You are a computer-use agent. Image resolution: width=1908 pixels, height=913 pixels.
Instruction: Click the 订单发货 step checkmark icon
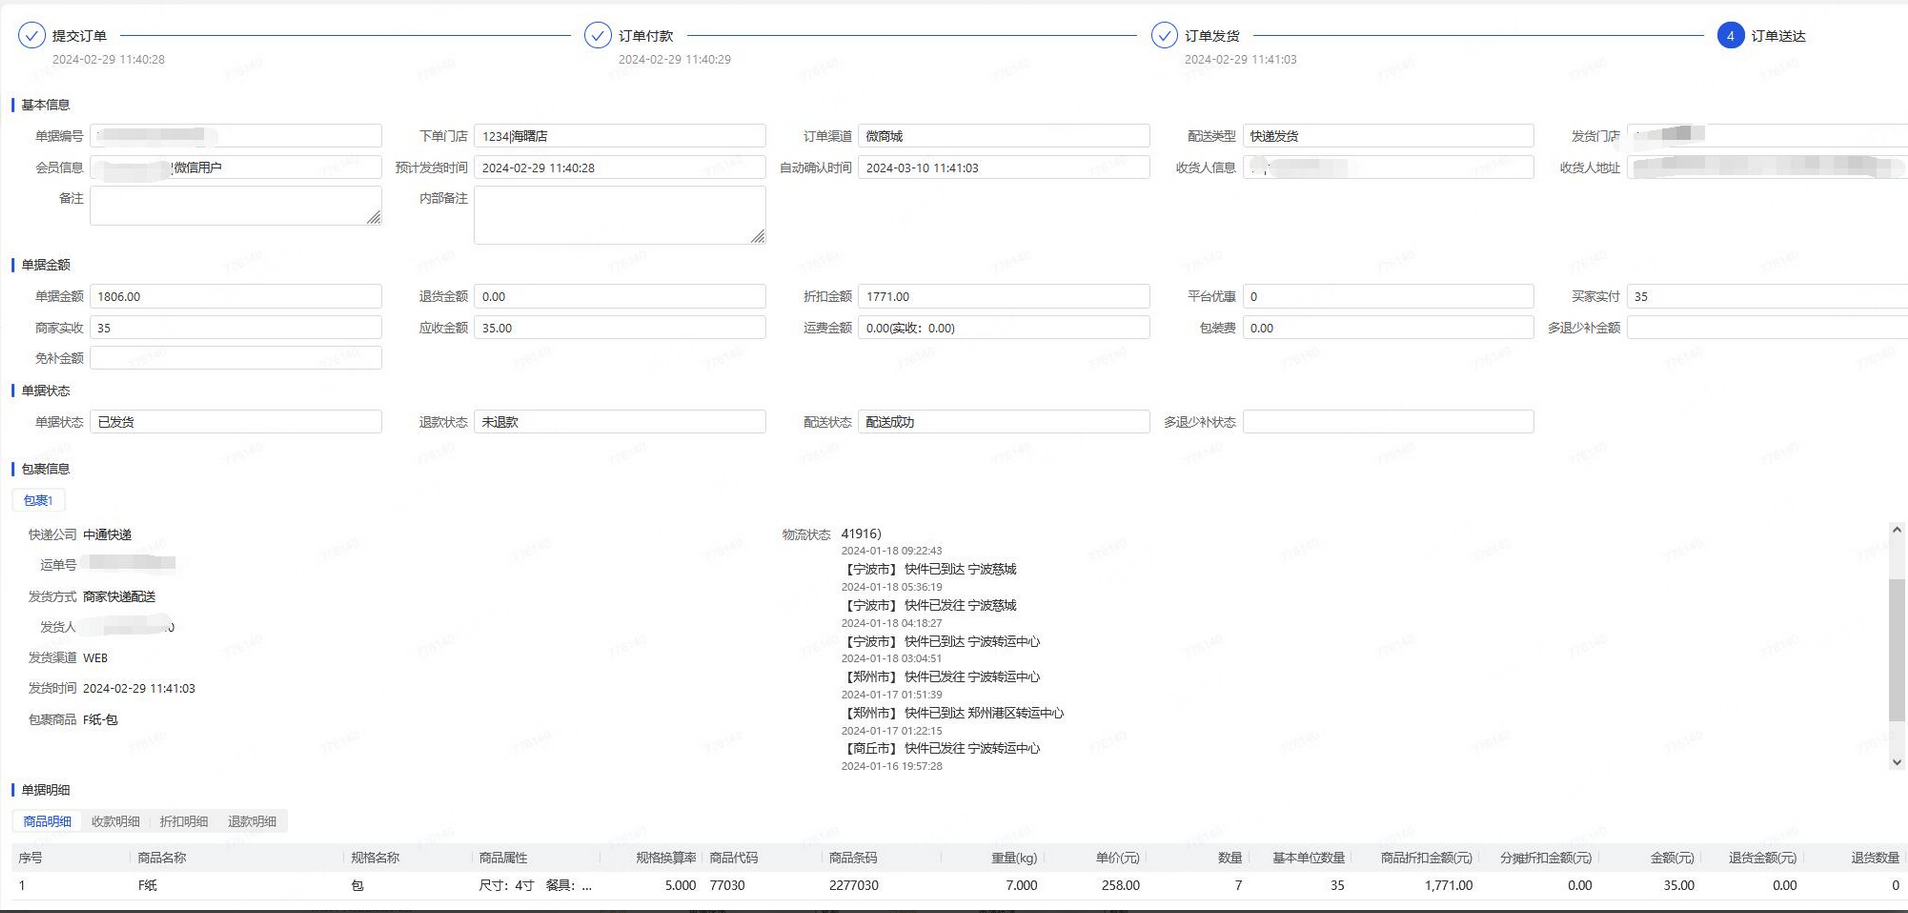pyautogui.click(x=1164, y=36)
